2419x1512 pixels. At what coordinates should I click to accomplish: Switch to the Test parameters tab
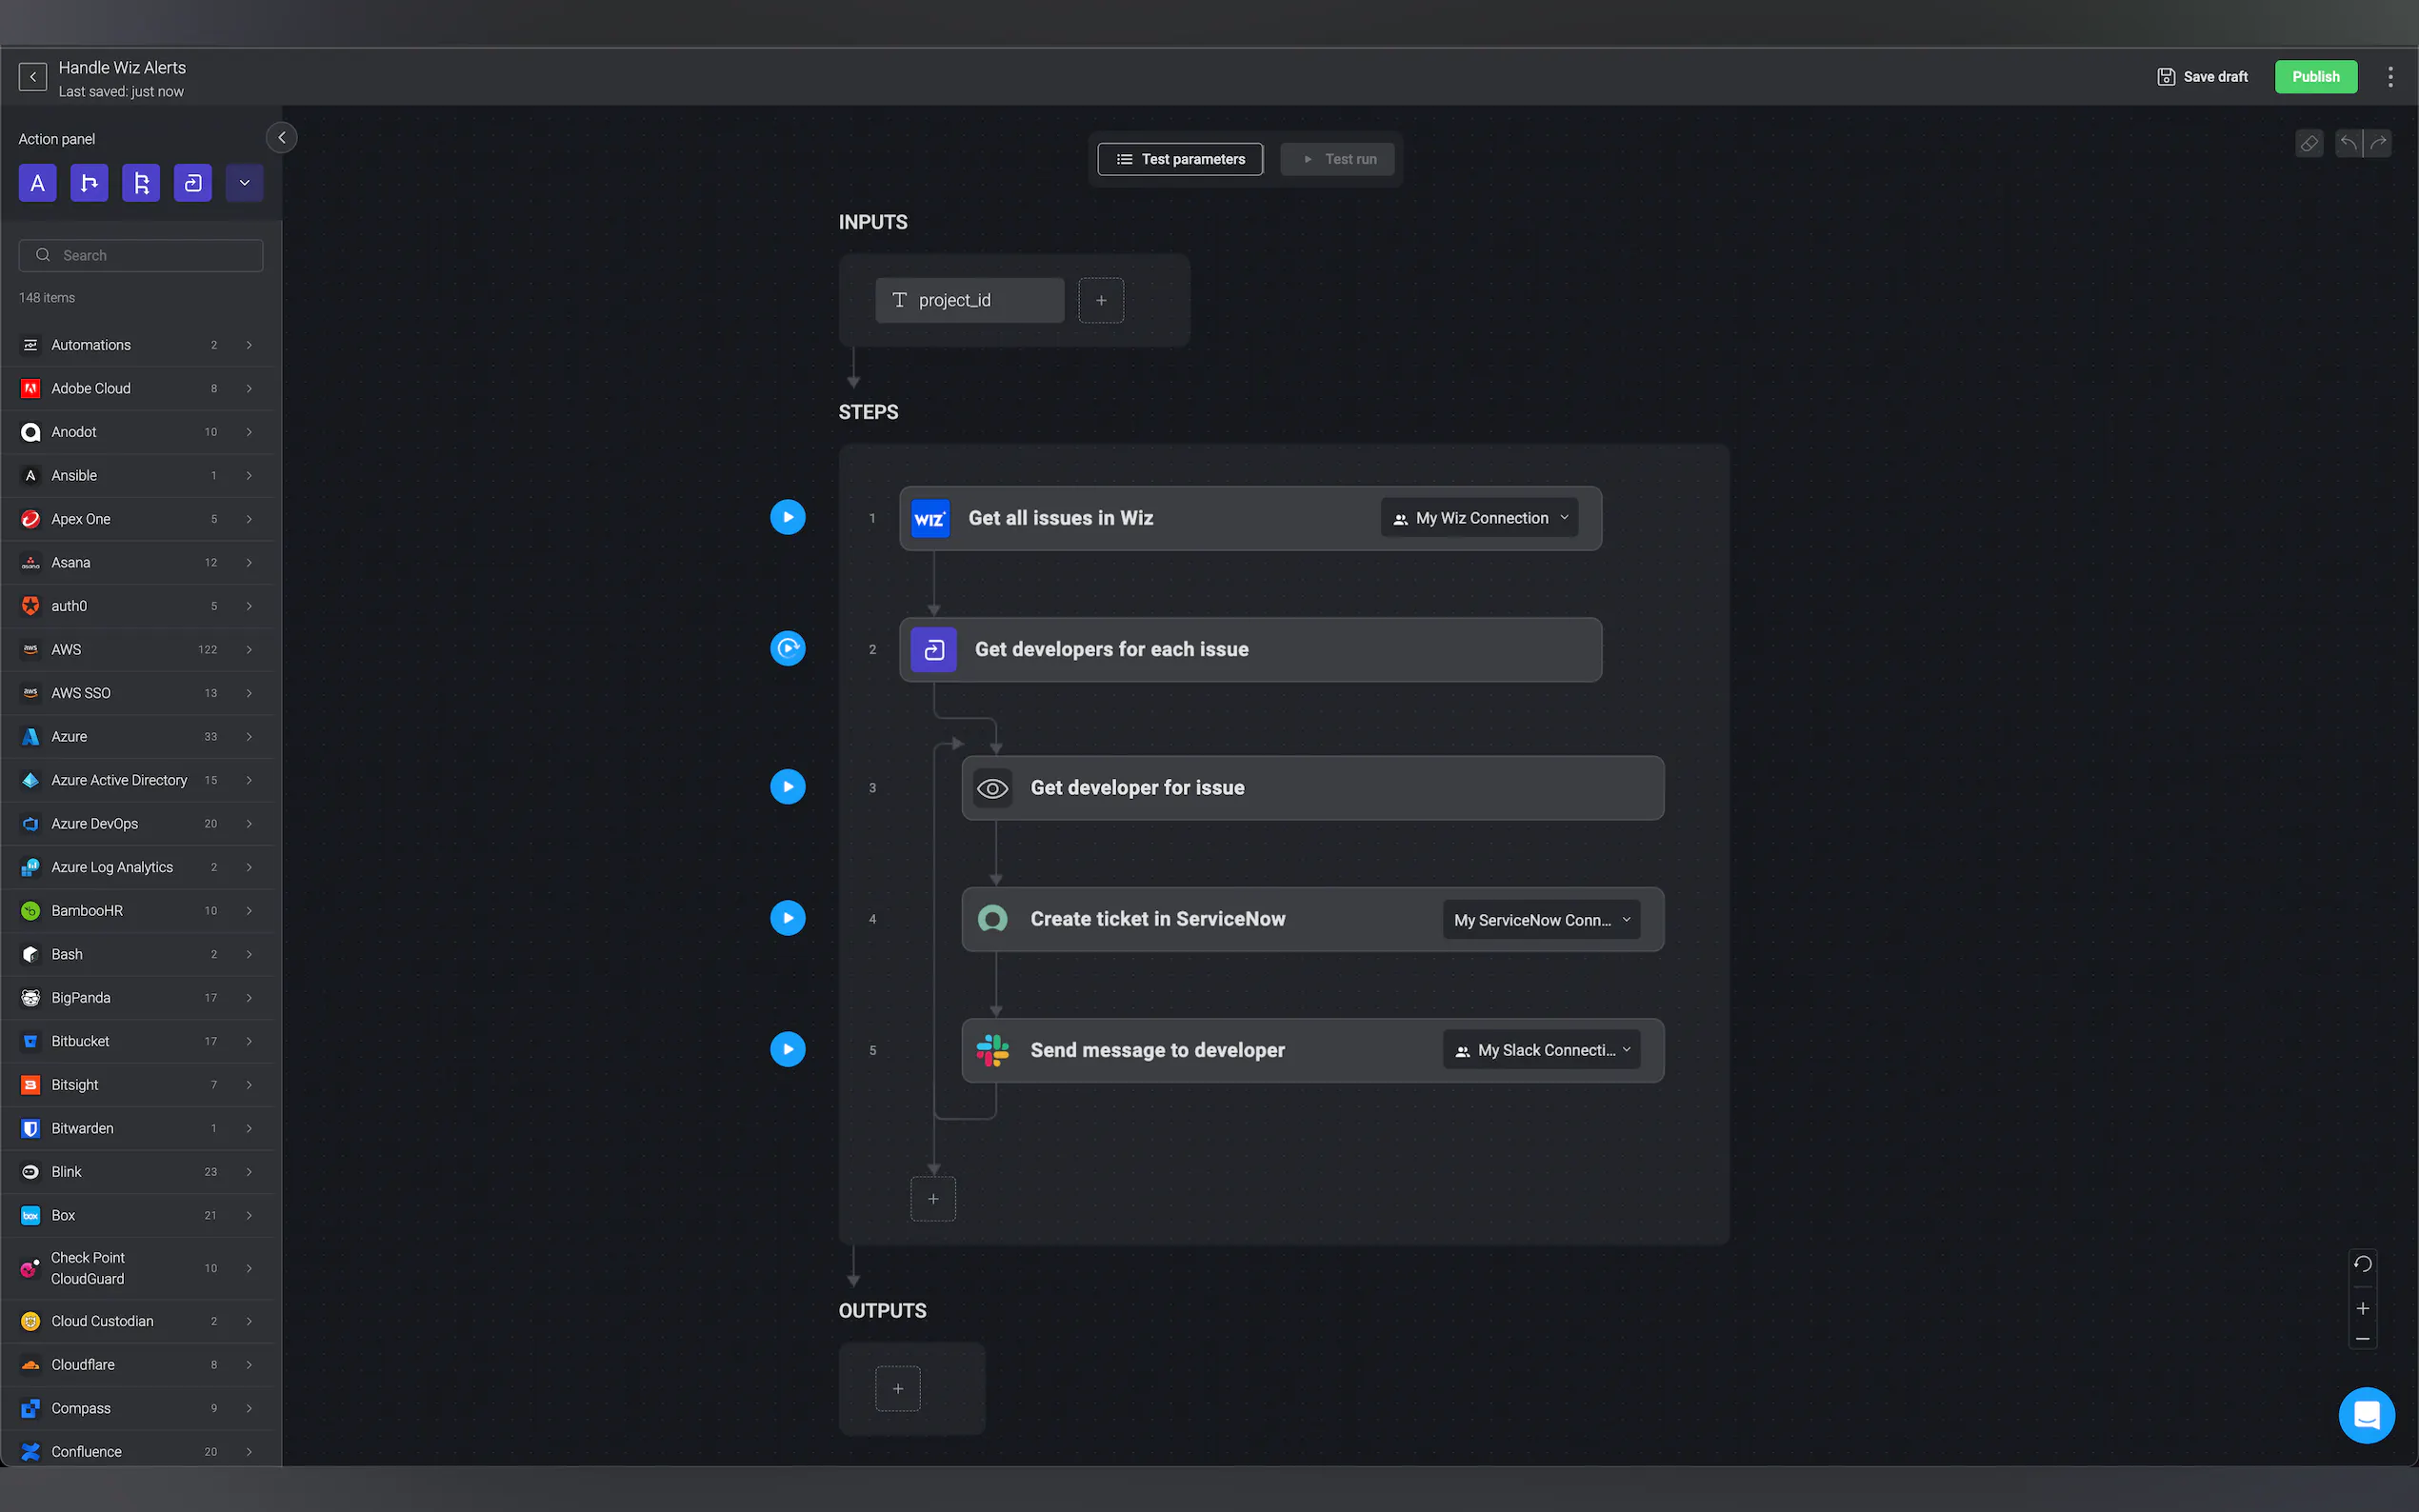click(1180, 158)
